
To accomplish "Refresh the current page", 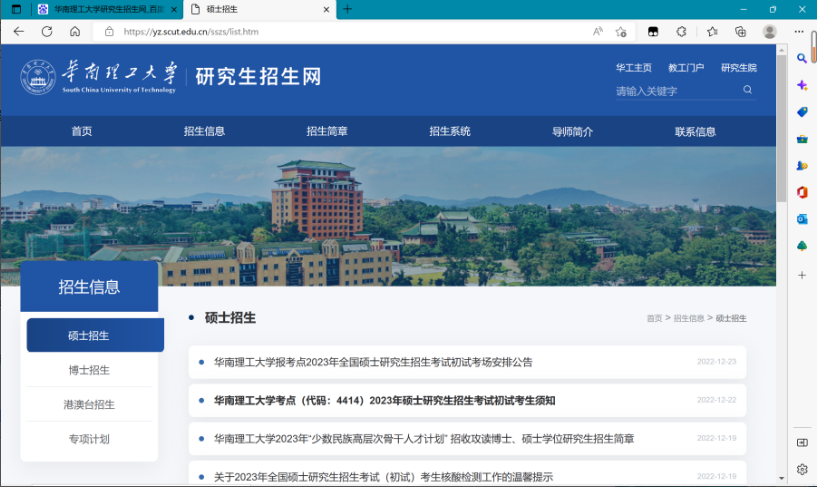I will (46, 31).
